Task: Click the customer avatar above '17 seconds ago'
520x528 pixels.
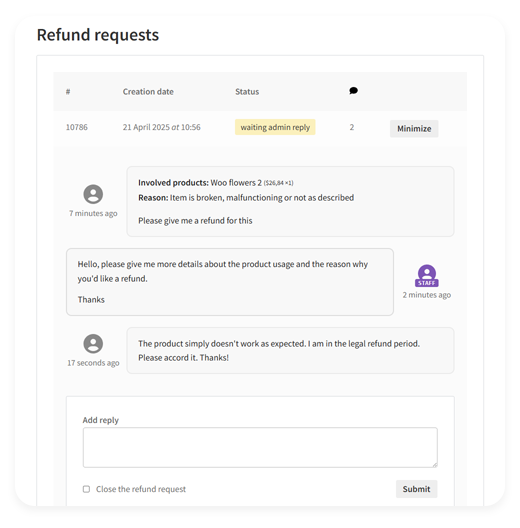Action: pyautogui.click(x=93, y=343)
